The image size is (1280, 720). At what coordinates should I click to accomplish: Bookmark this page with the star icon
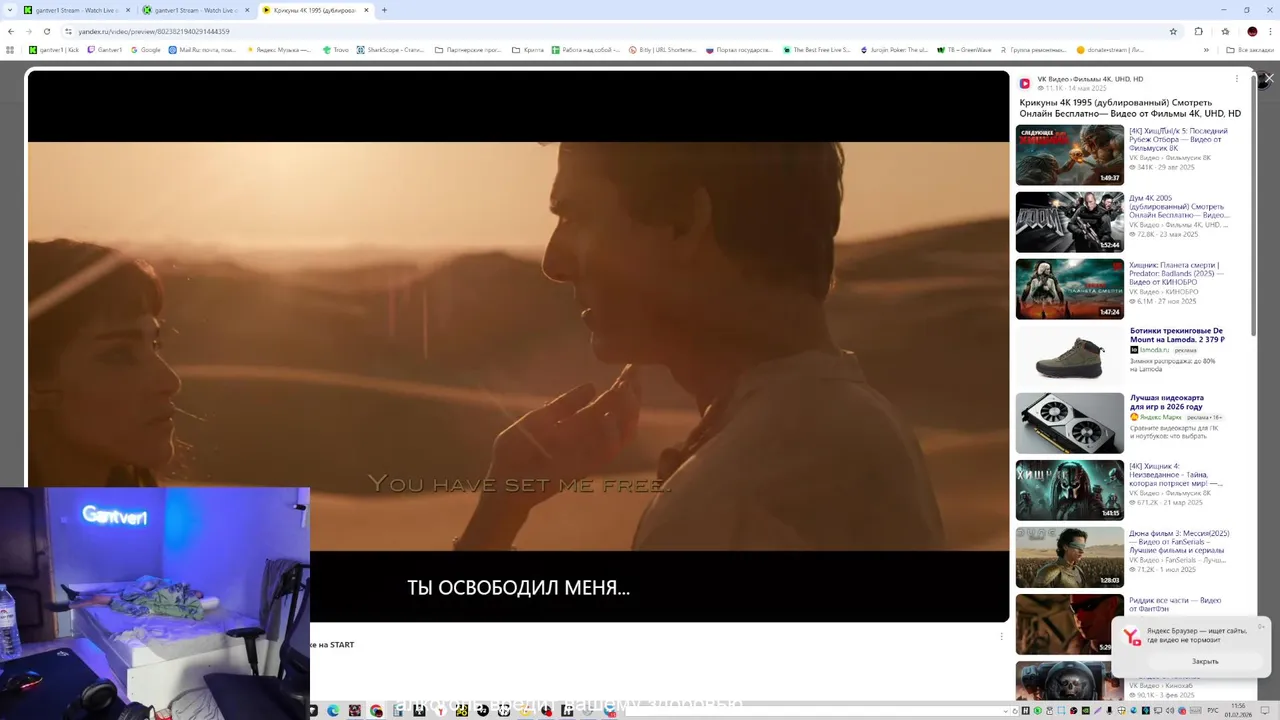coord(1173,31)
